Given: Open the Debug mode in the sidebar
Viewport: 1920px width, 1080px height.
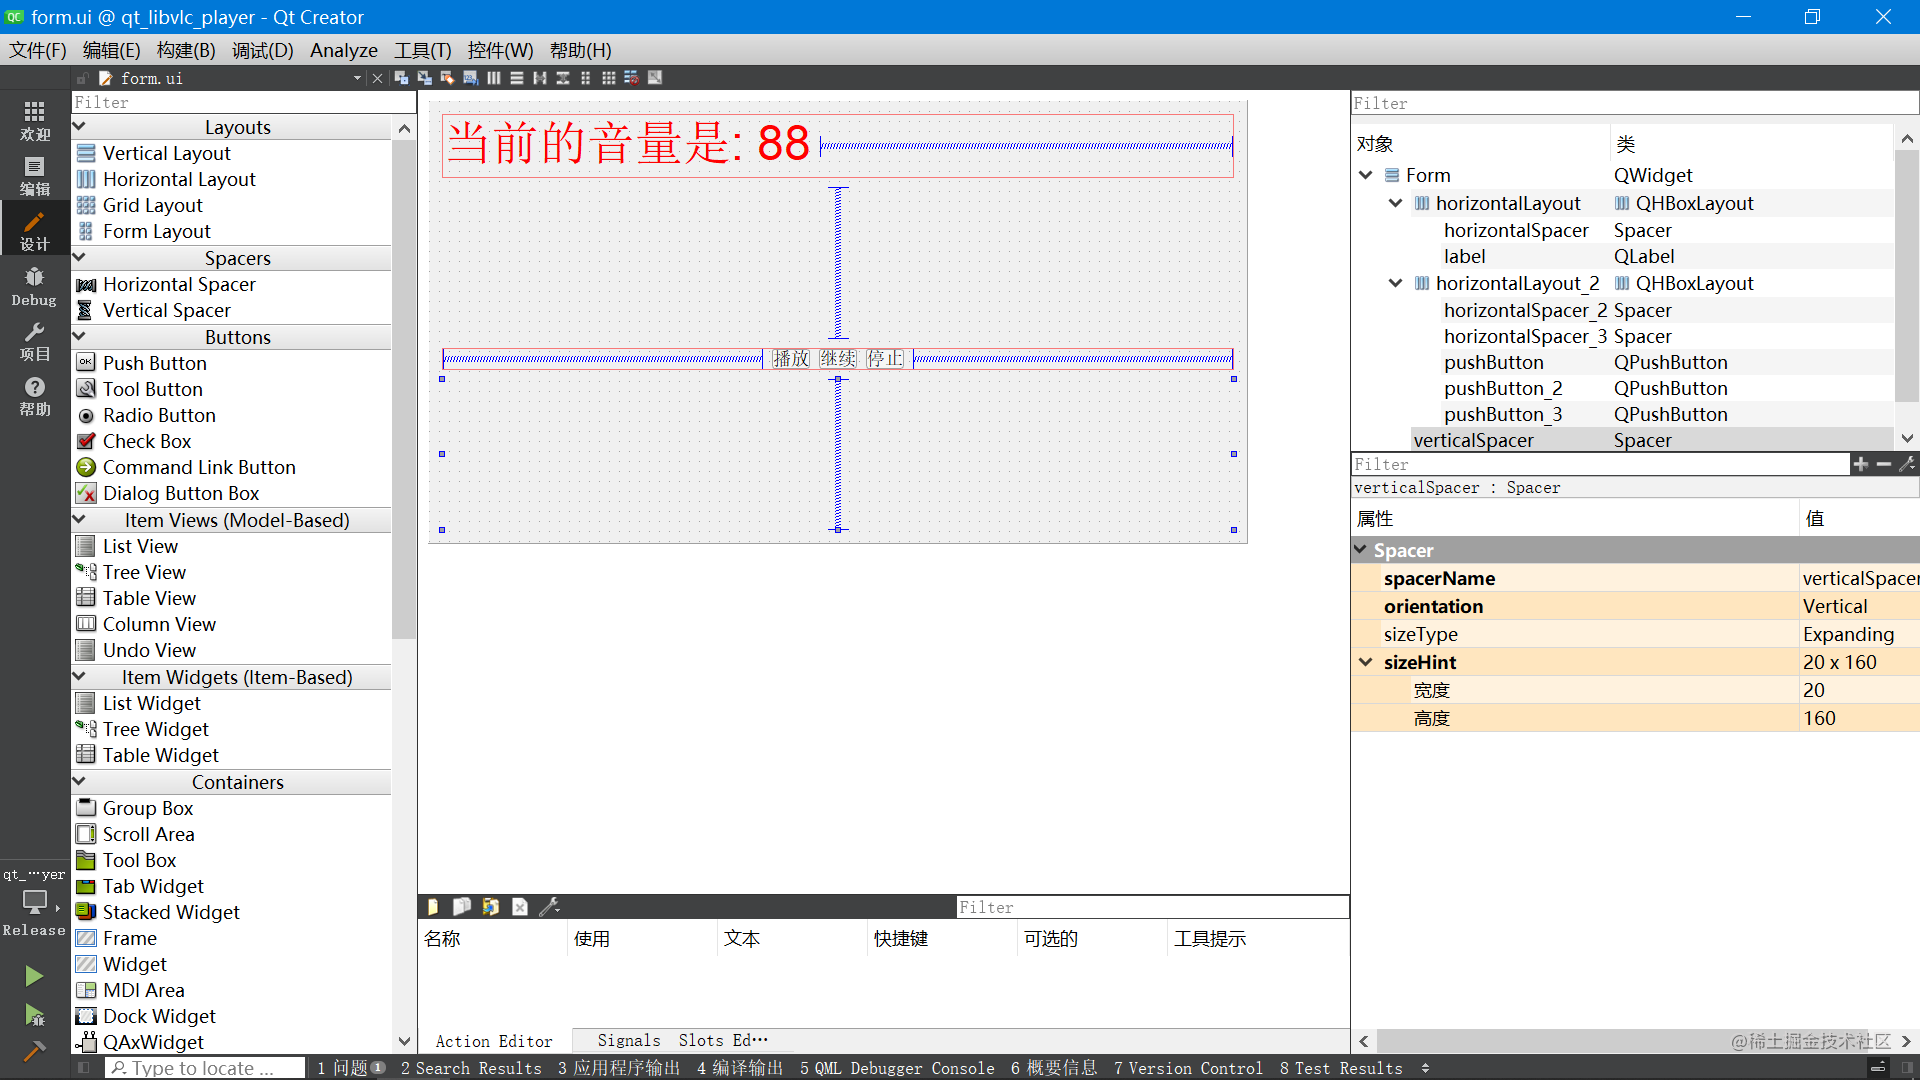Looking at the screenshot, I should click(34, 286).
